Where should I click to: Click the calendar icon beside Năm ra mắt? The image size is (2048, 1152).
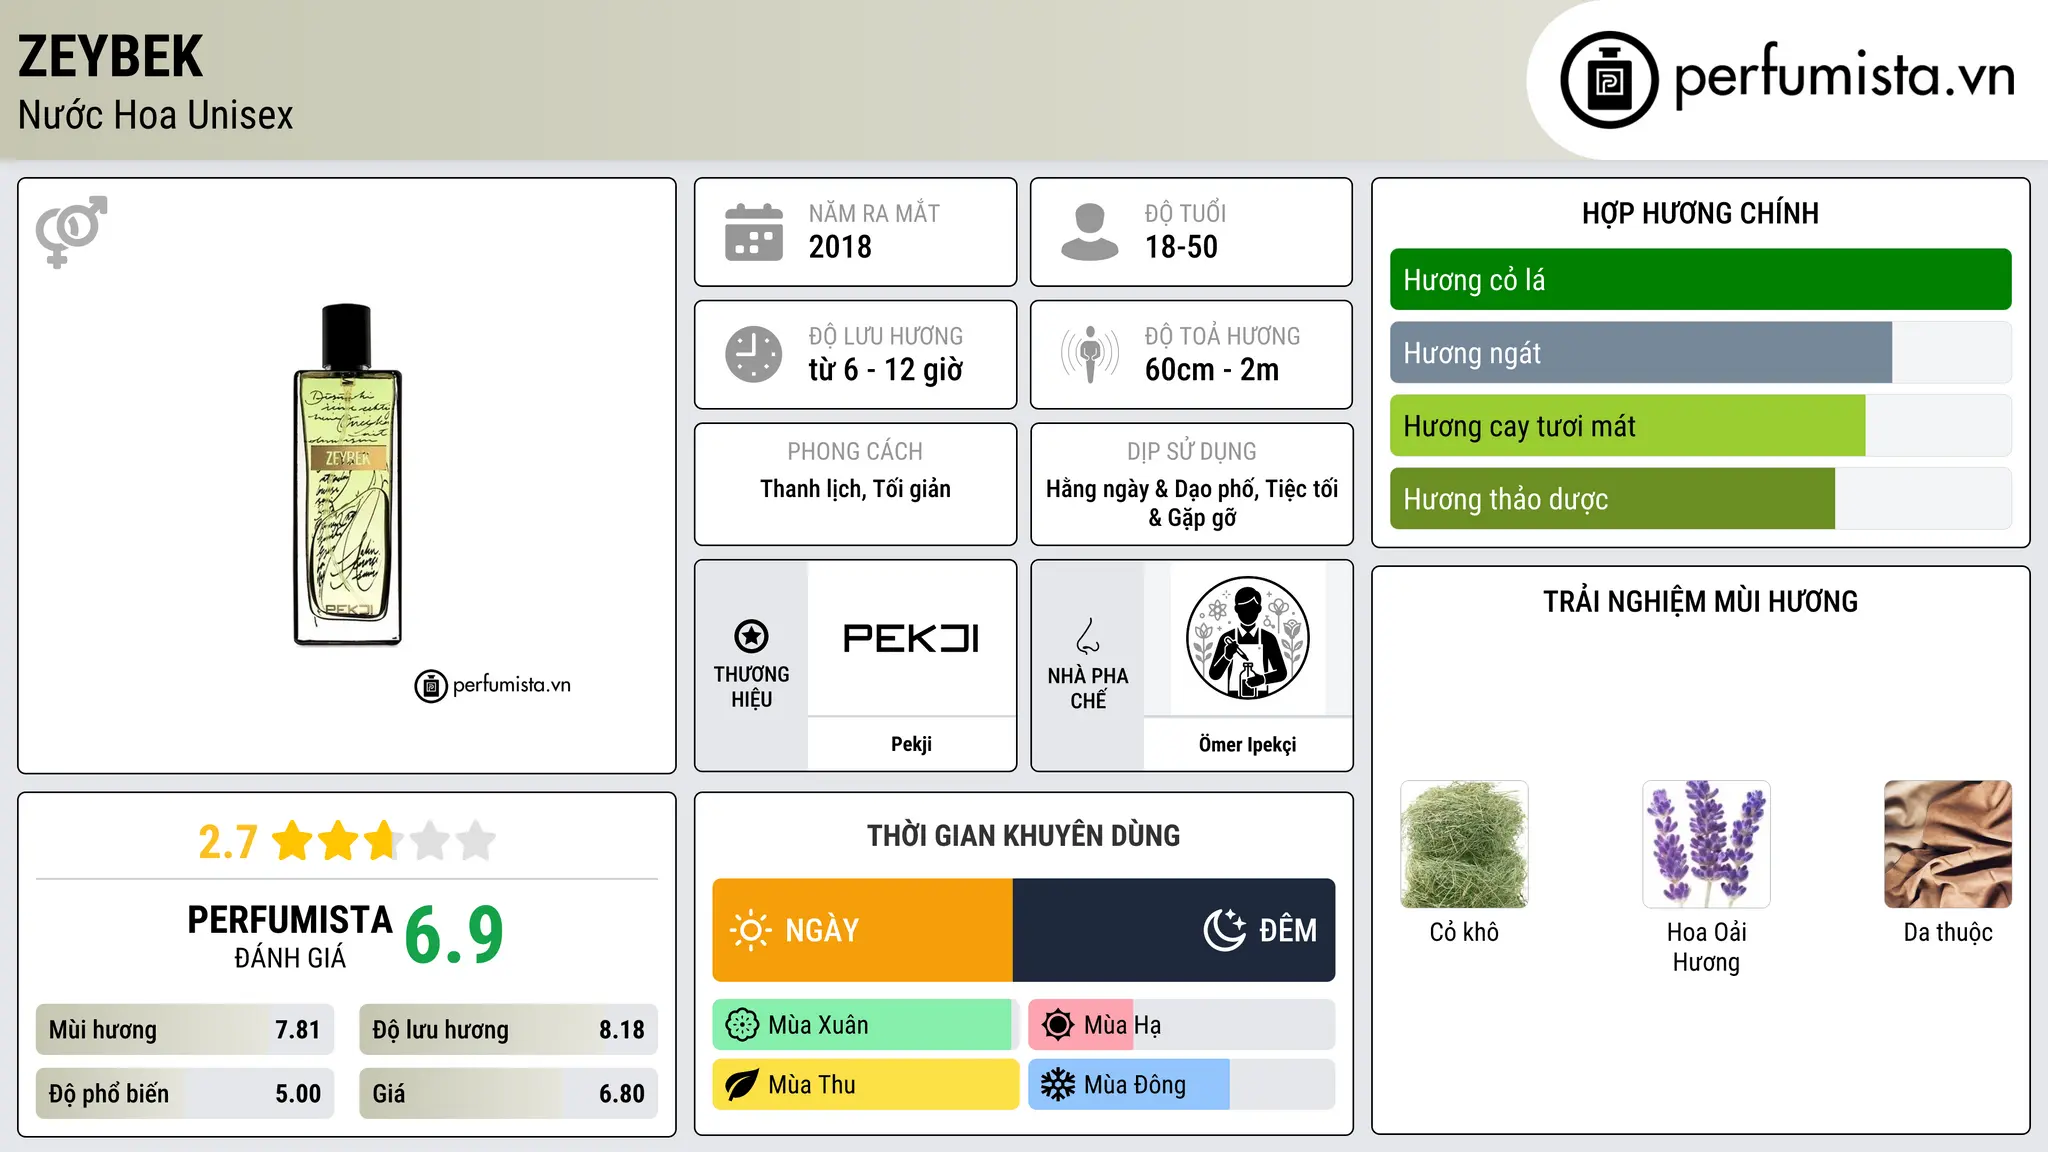[x=754, y=232]
